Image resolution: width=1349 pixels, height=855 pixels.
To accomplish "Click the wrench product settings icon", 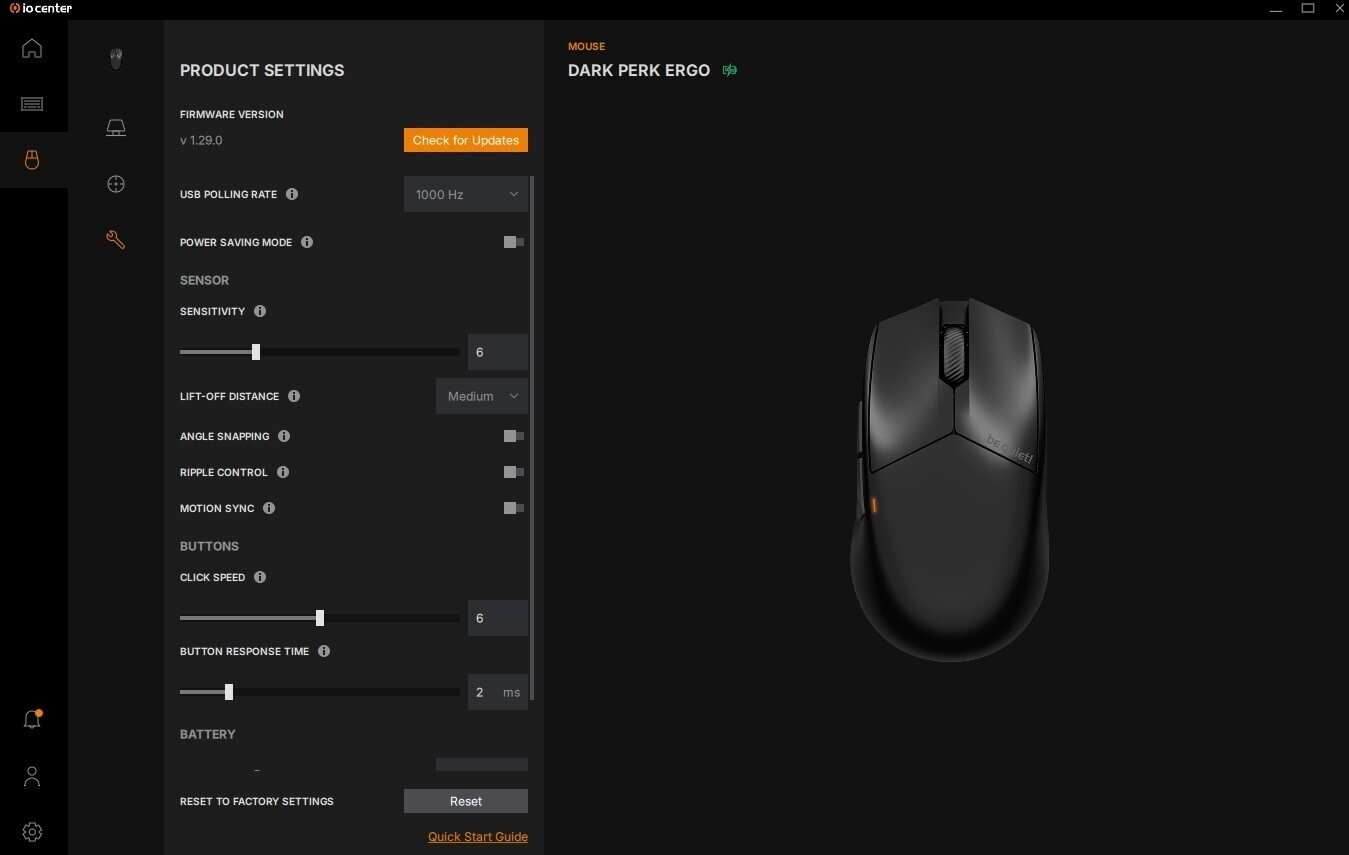I will click(x=116, y=239).
